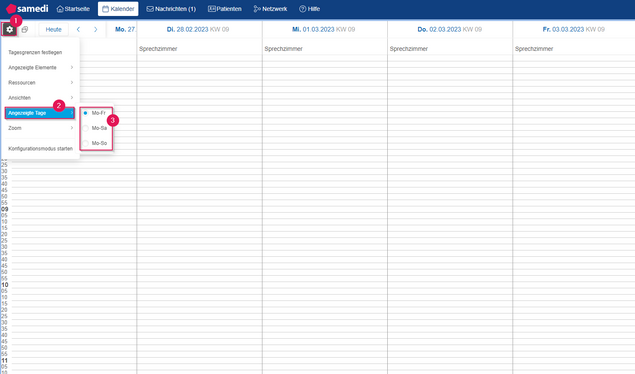
Task: Open the Ansichten menu entry
Action: click(40, 98)
